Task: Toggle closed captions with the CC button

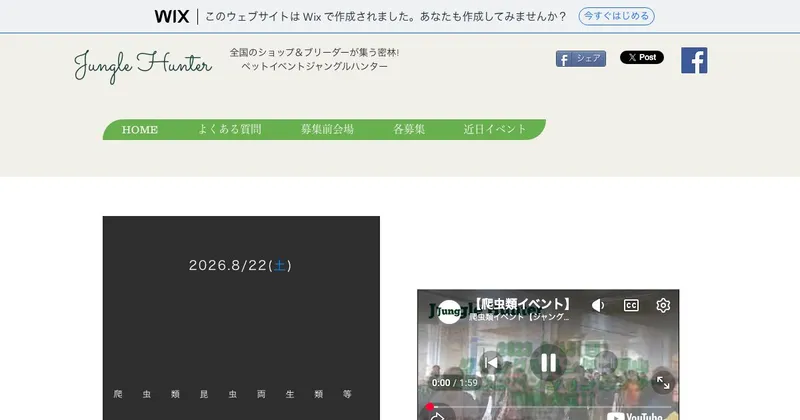Action: (631, 305)
